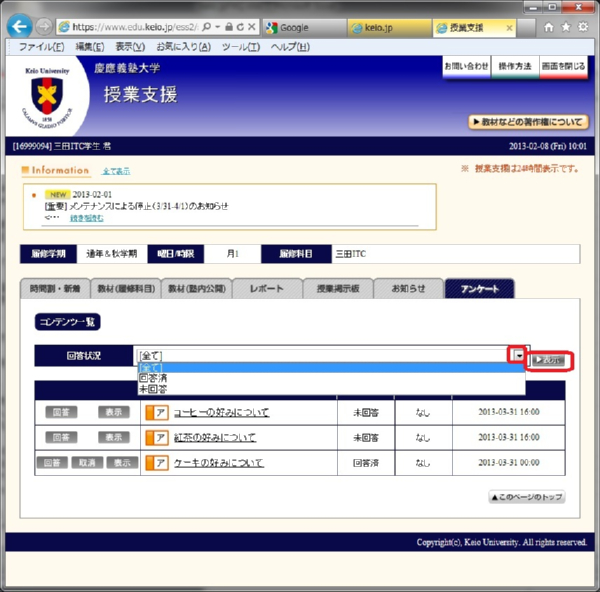Open the お気に入り(A) menu

click(x=177, y=47)
